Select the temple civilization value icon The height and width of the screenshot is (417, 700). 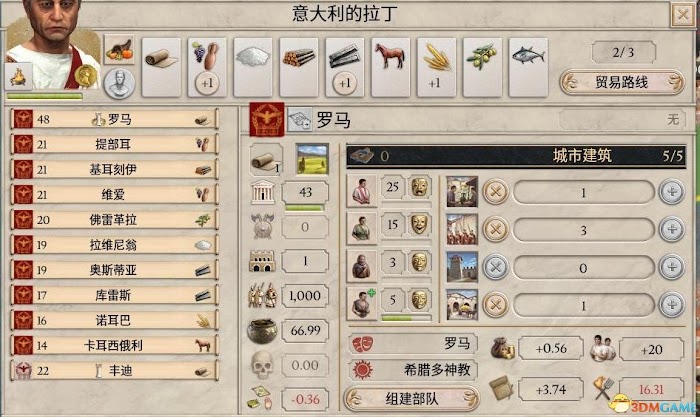[x=262, y=192]
